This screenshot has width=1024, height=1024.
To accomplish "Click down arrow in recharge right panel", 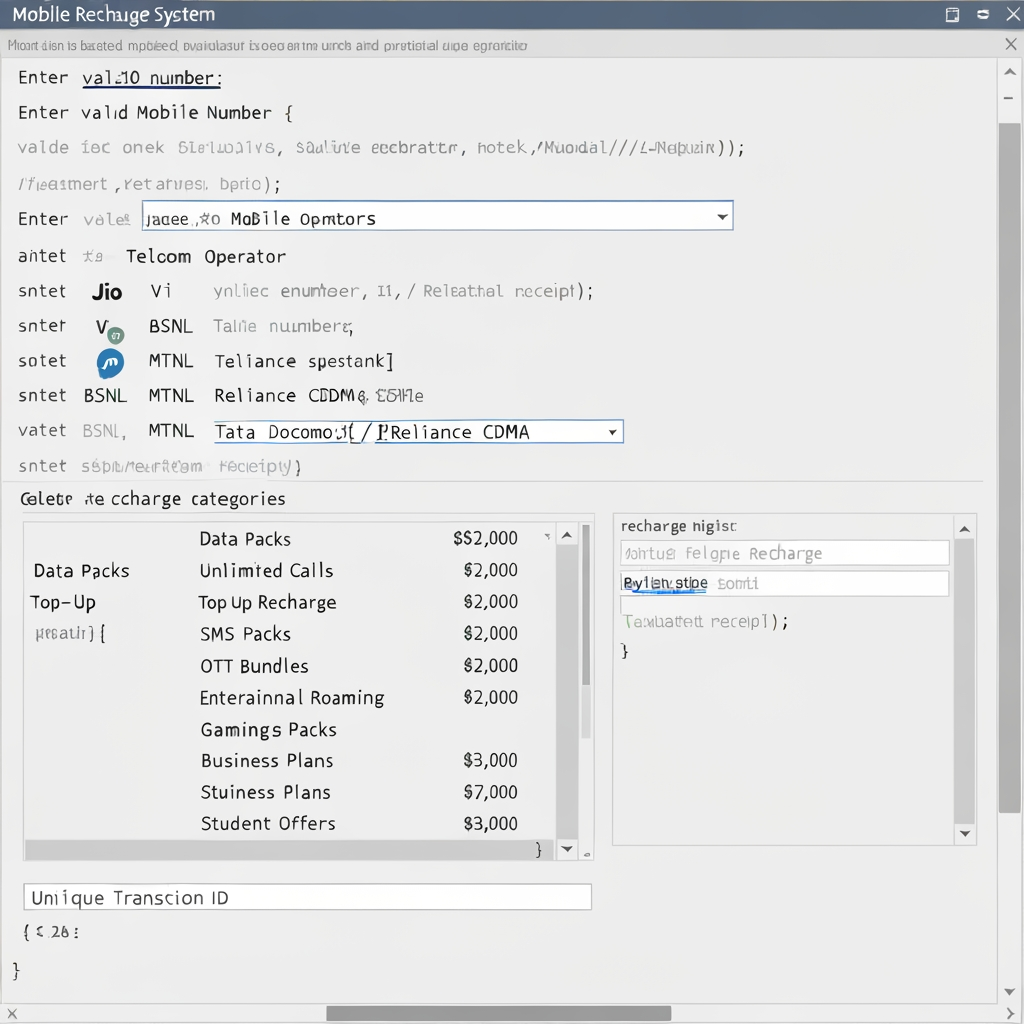I will click(965, 833).
